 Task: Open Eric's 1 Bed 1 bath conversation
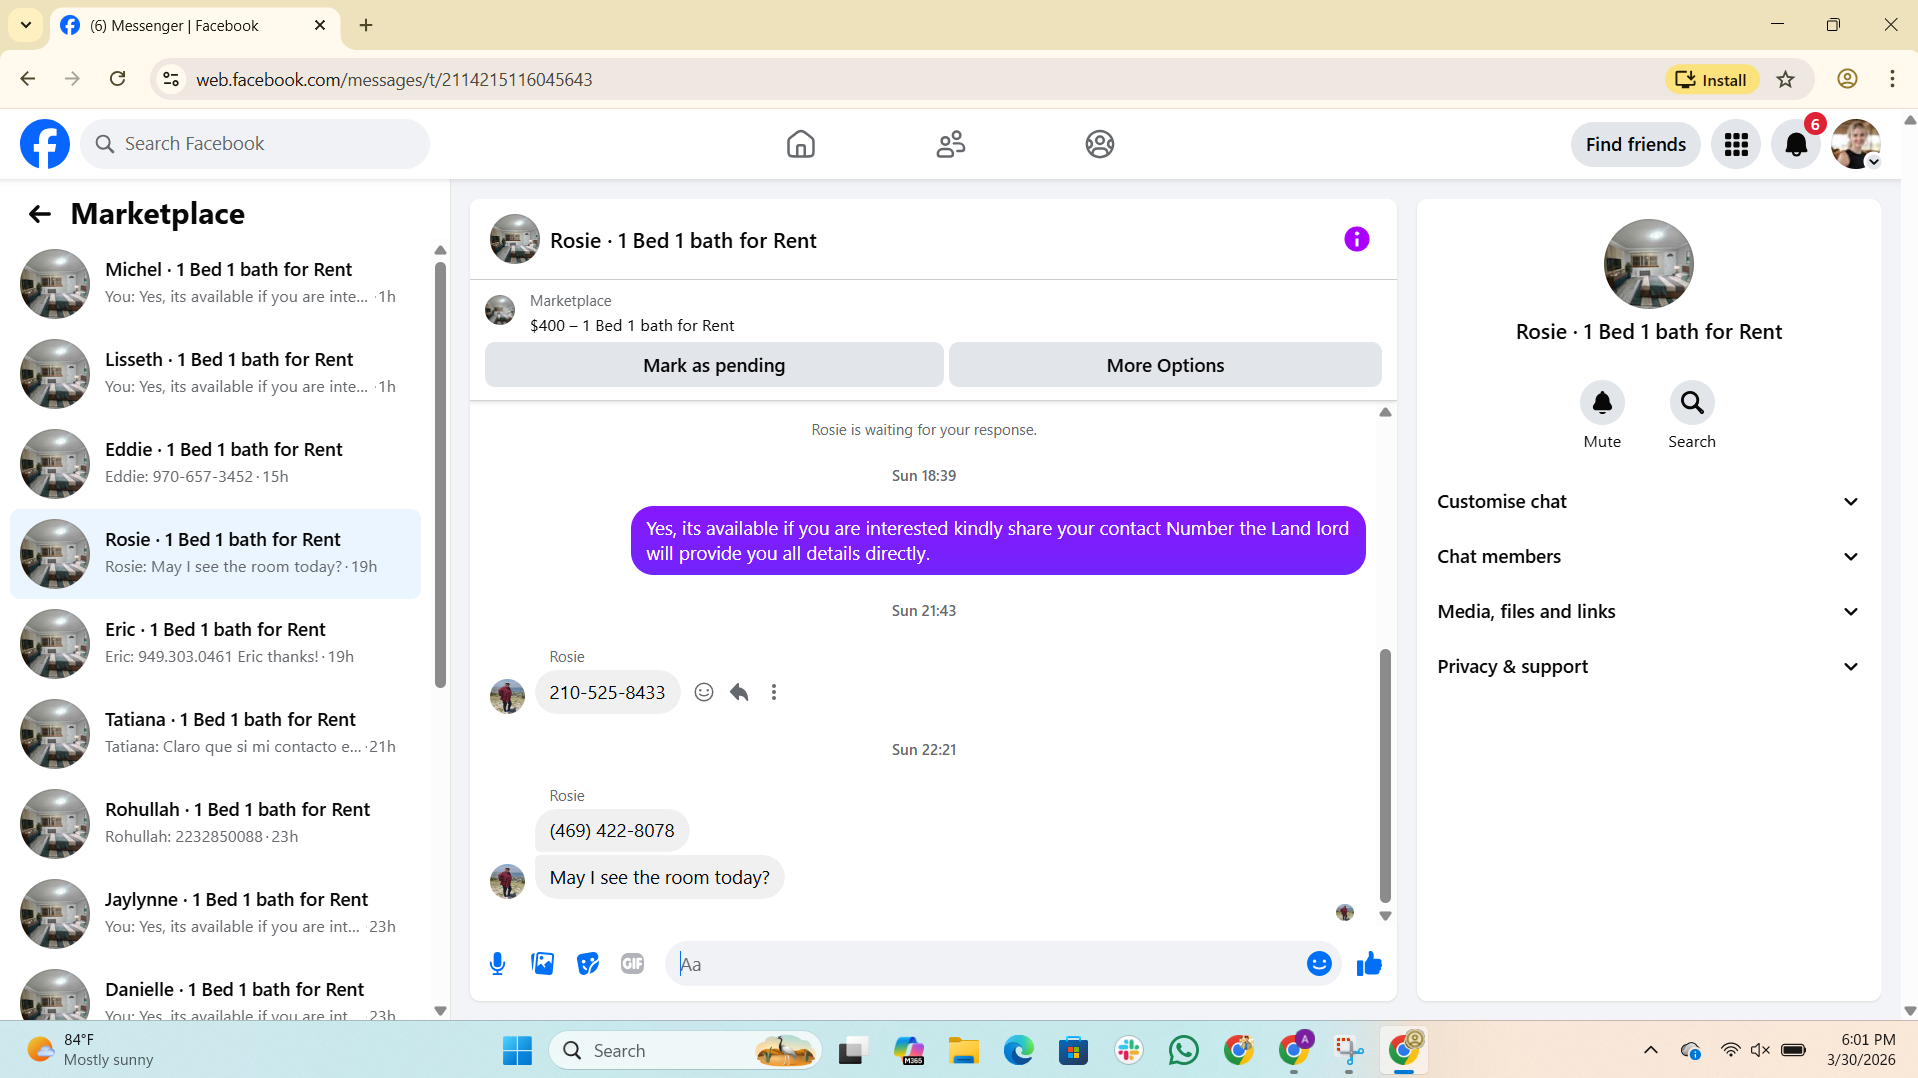pyautogui.click(x=215, y=644)
